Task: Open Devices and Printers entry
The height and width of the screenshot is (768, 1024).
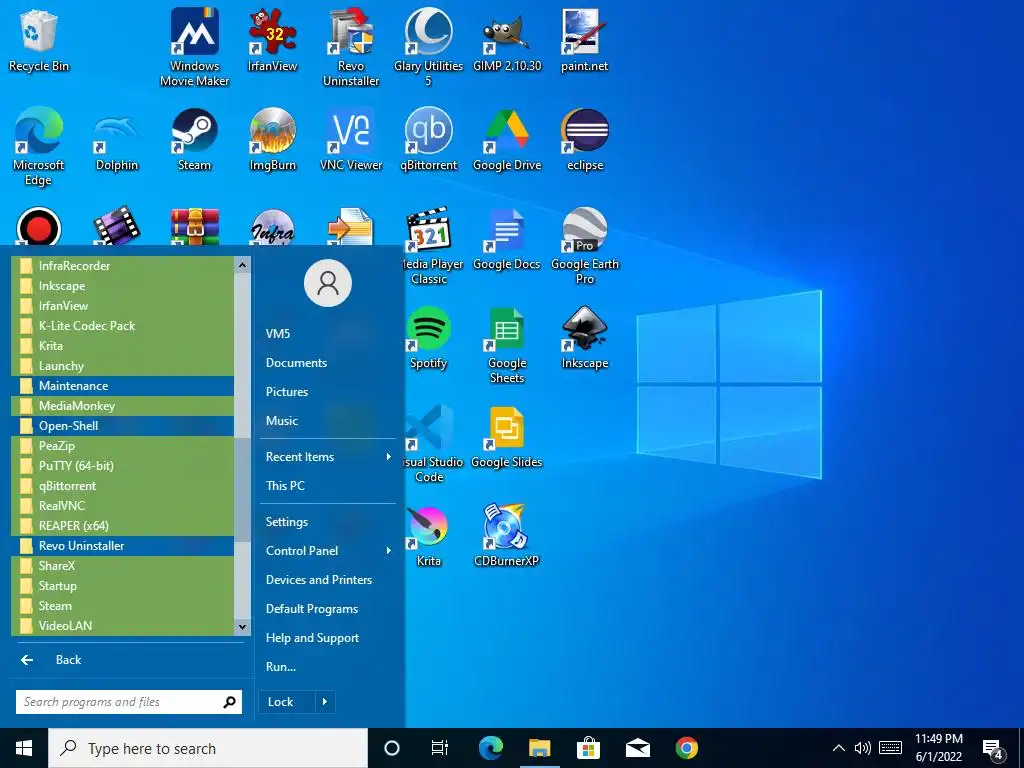Action: coord(319,579)
